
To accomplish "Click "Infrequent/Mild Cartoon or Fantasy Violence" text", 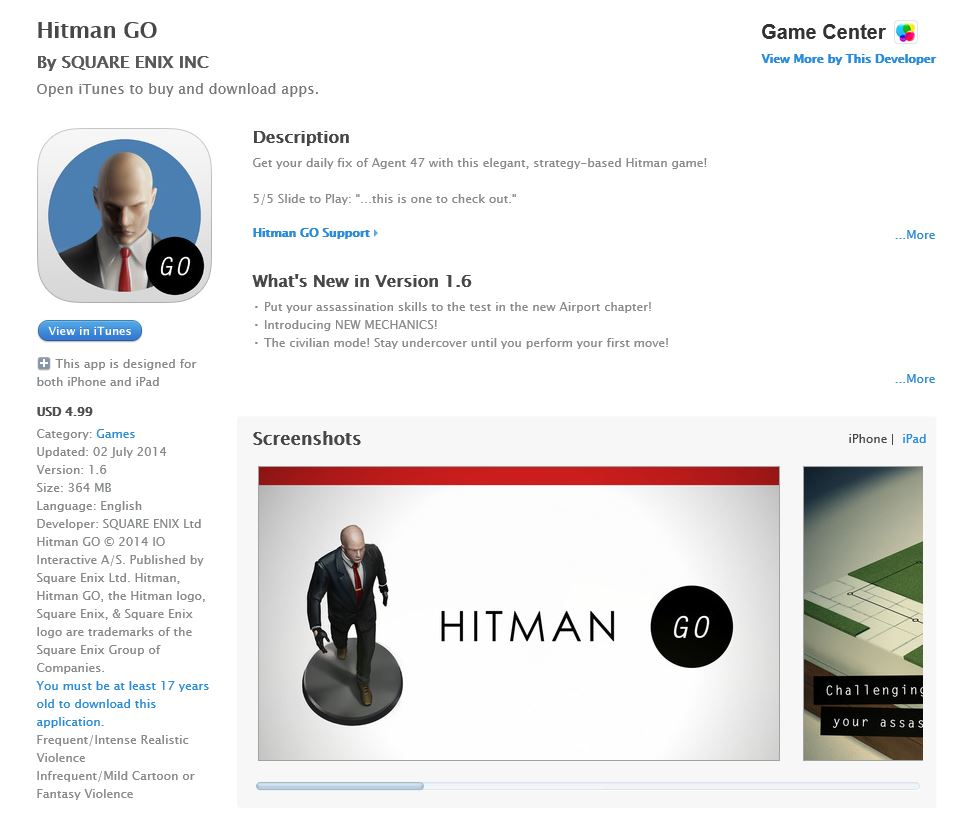I will click(115, 785).
